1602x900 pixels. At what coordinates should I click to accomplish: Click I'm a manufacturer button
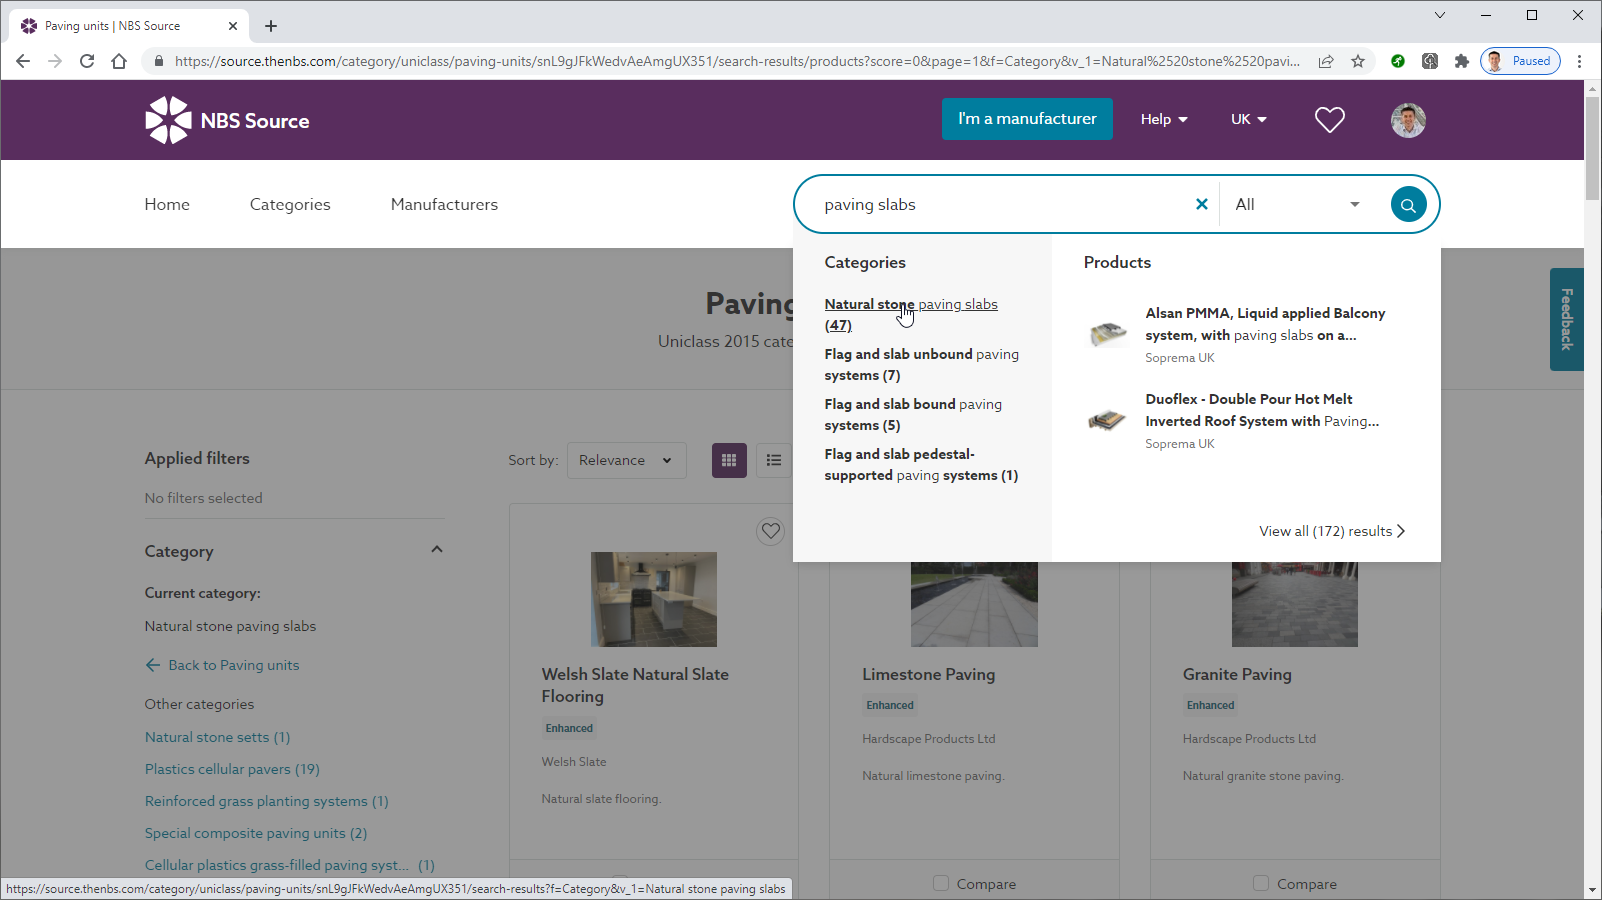tap(1027, 119)
